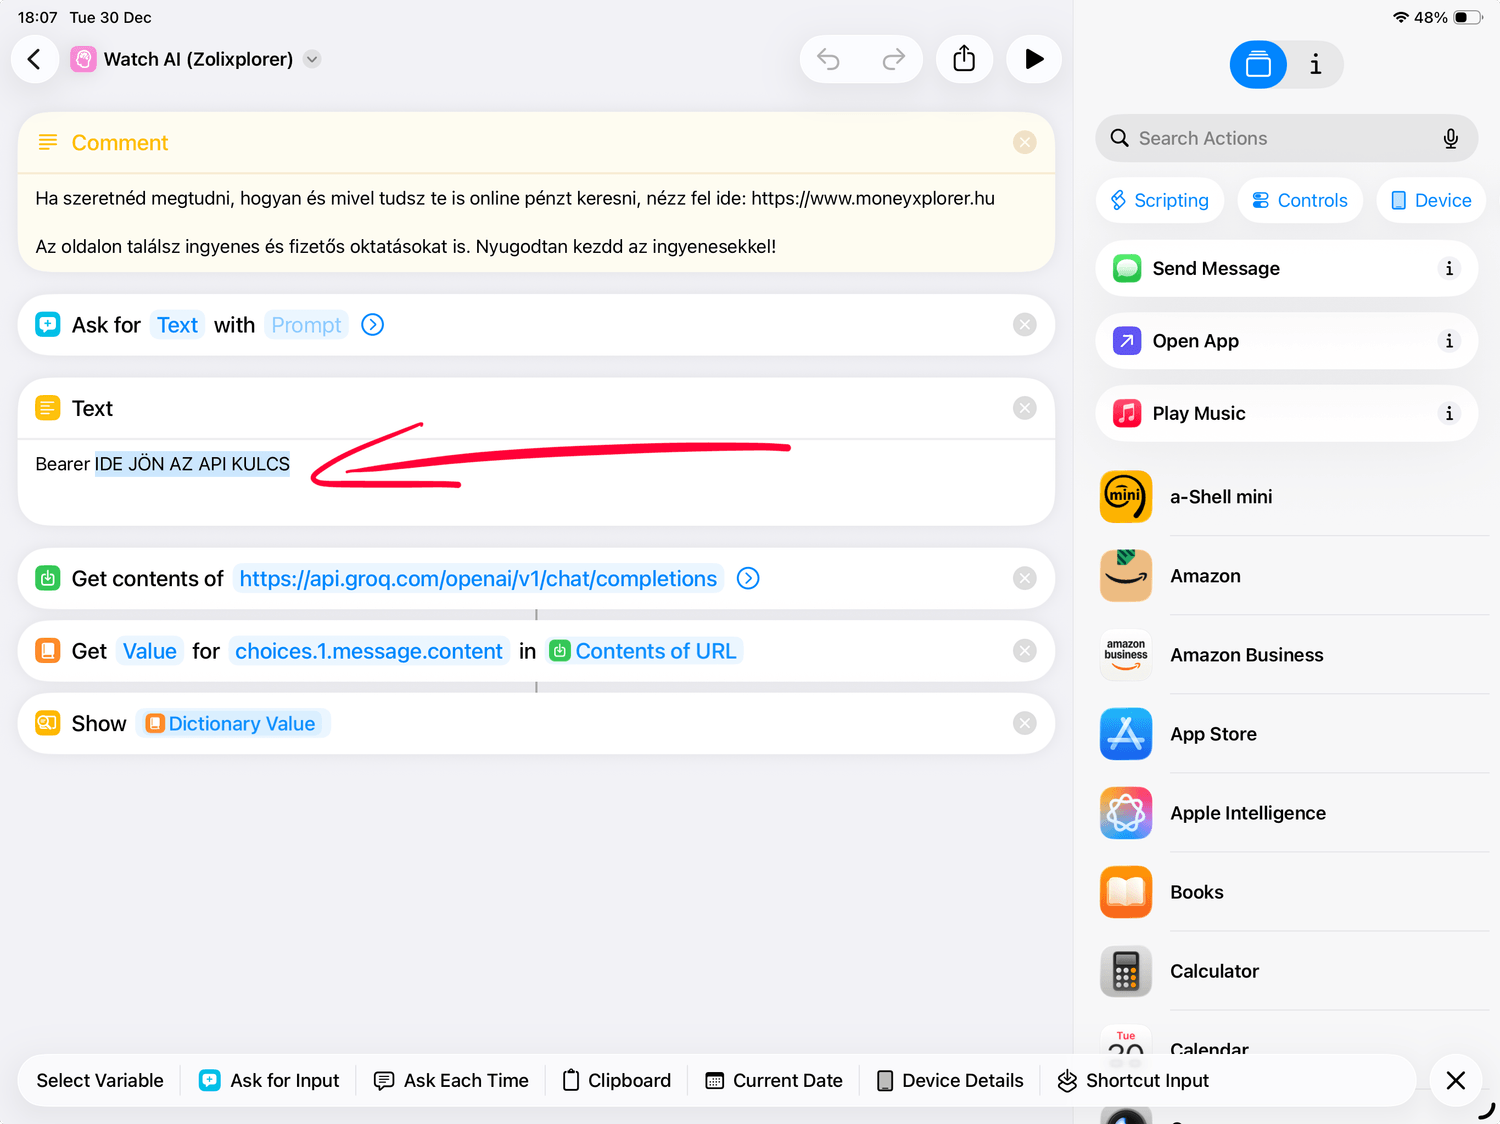Click the IDE JÖN AZ API KULCS text
Image resolution: width=1500 pixels, height=1124 pixels.
[x=192, y=464]
